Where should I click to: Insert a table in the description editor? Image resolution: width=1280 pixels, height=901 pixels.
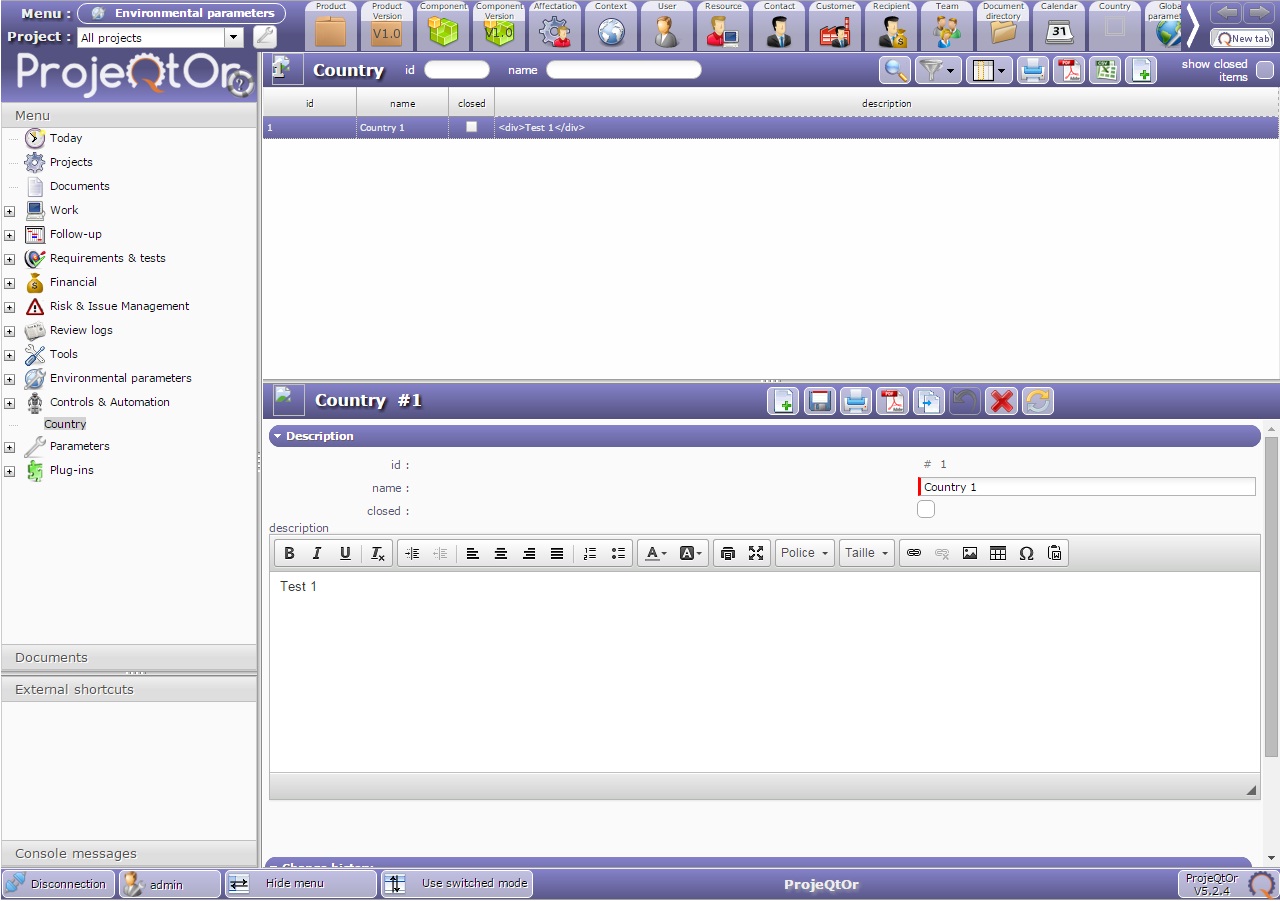tap(998, 553)
